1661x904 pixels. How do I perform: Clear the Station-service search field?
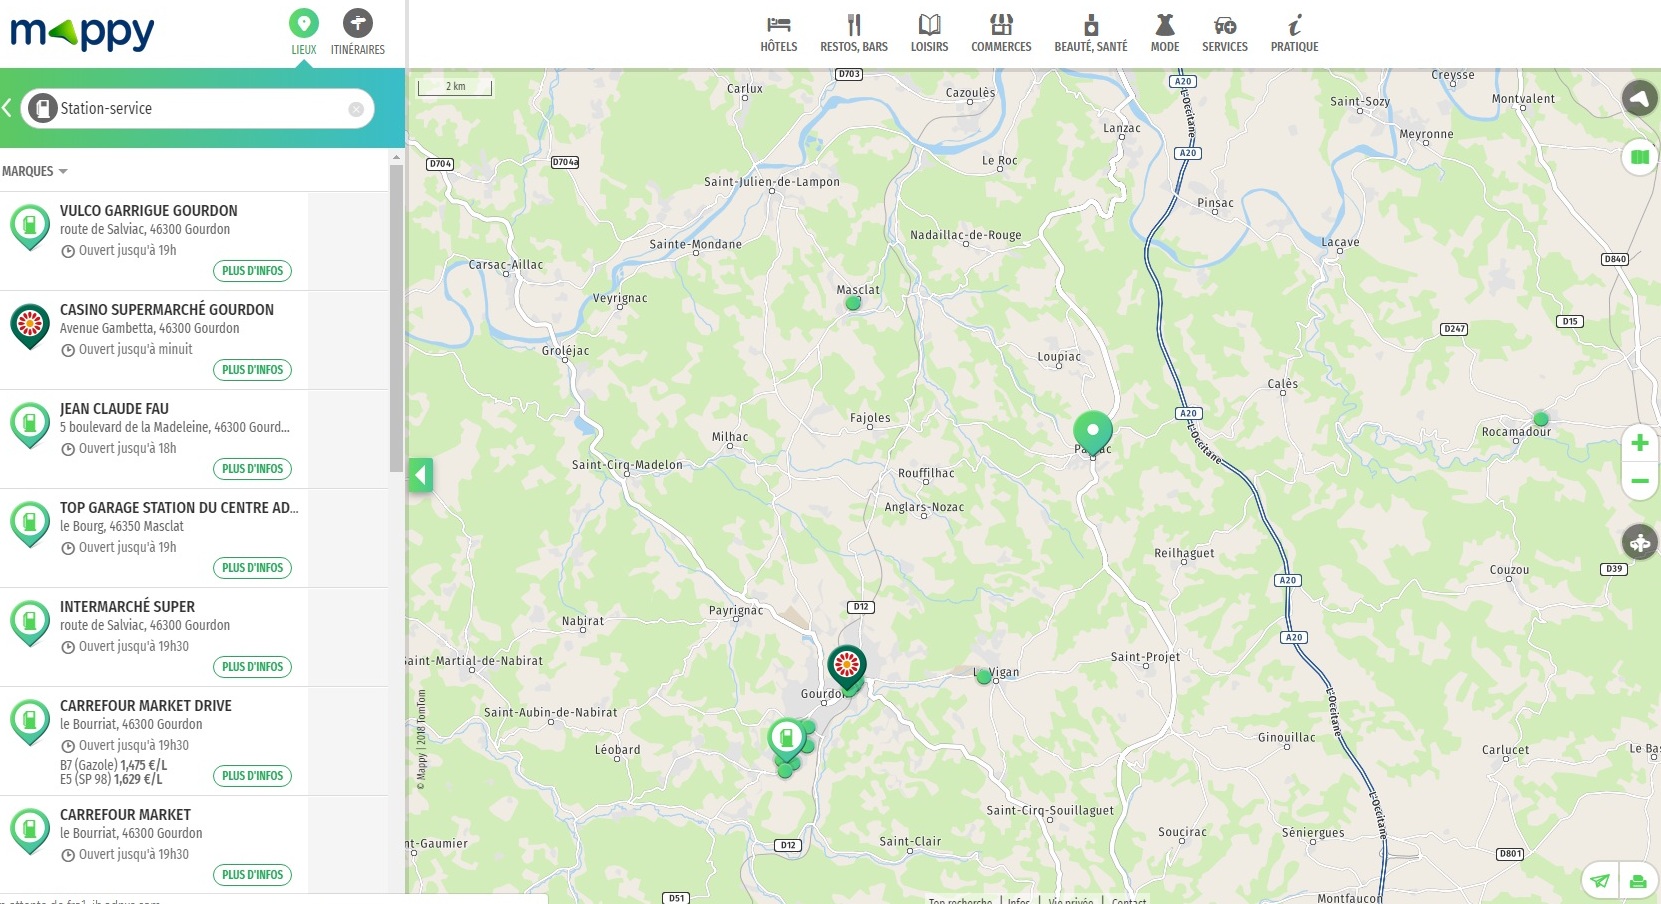tap(356, 109)
